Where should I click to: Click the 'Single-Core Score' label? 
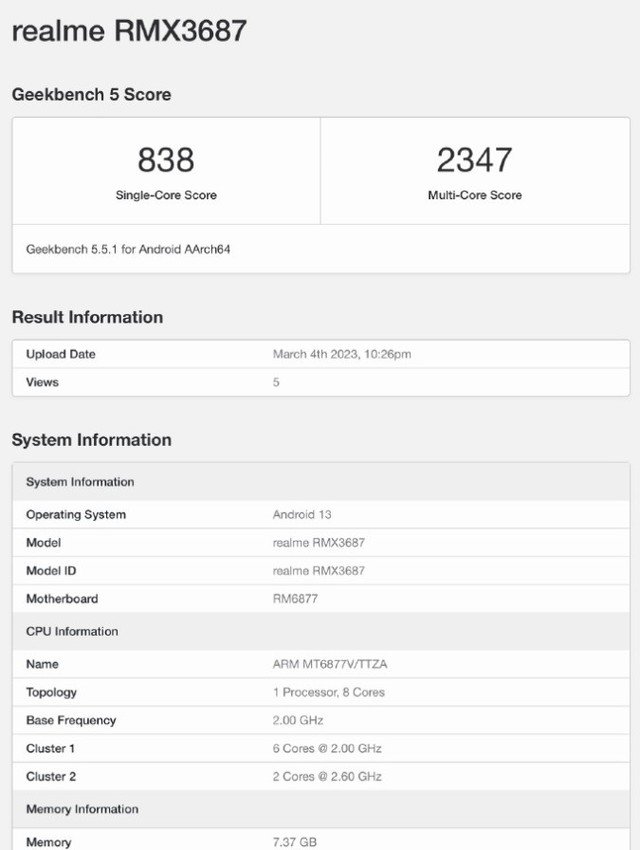[166, 195]
